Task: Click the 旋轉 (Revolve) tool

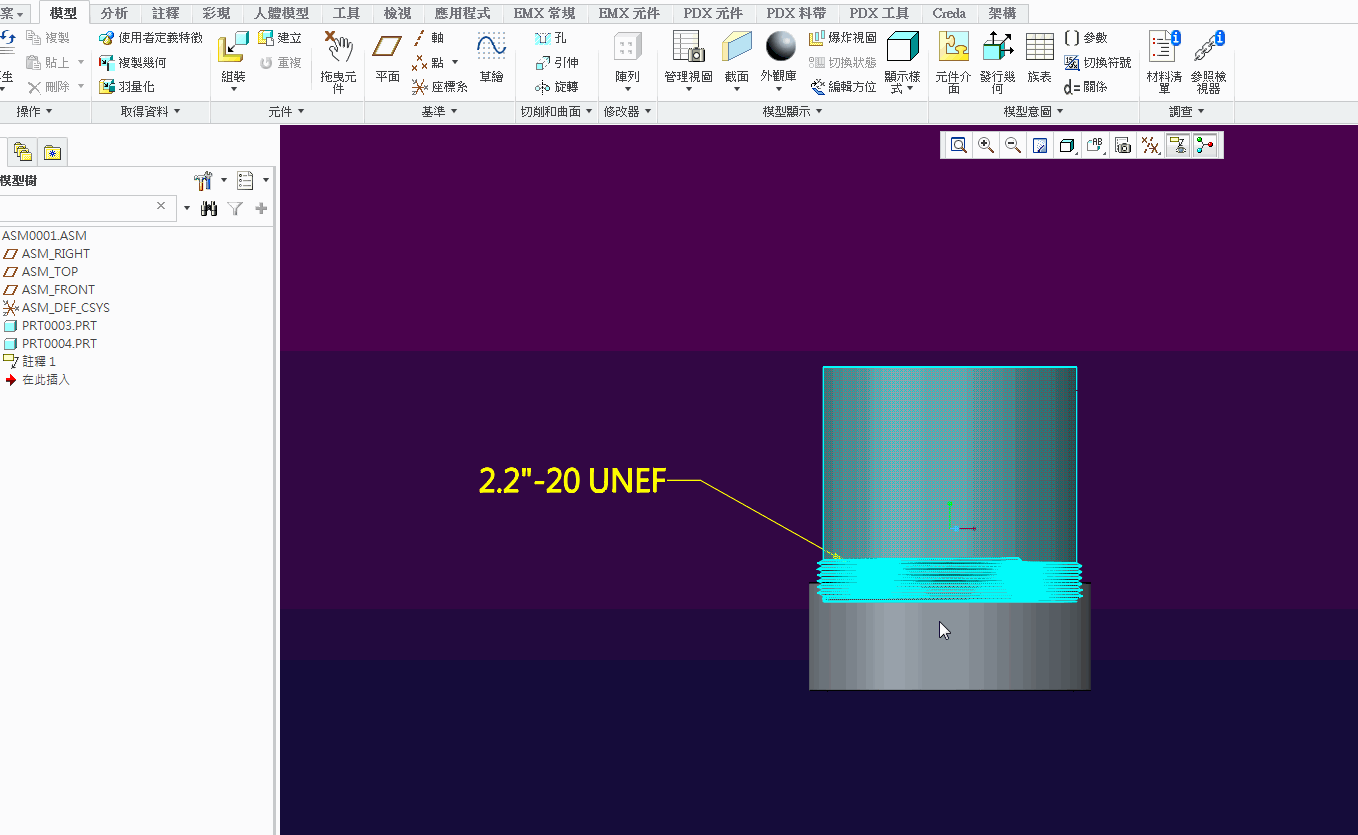Action: 556,87
